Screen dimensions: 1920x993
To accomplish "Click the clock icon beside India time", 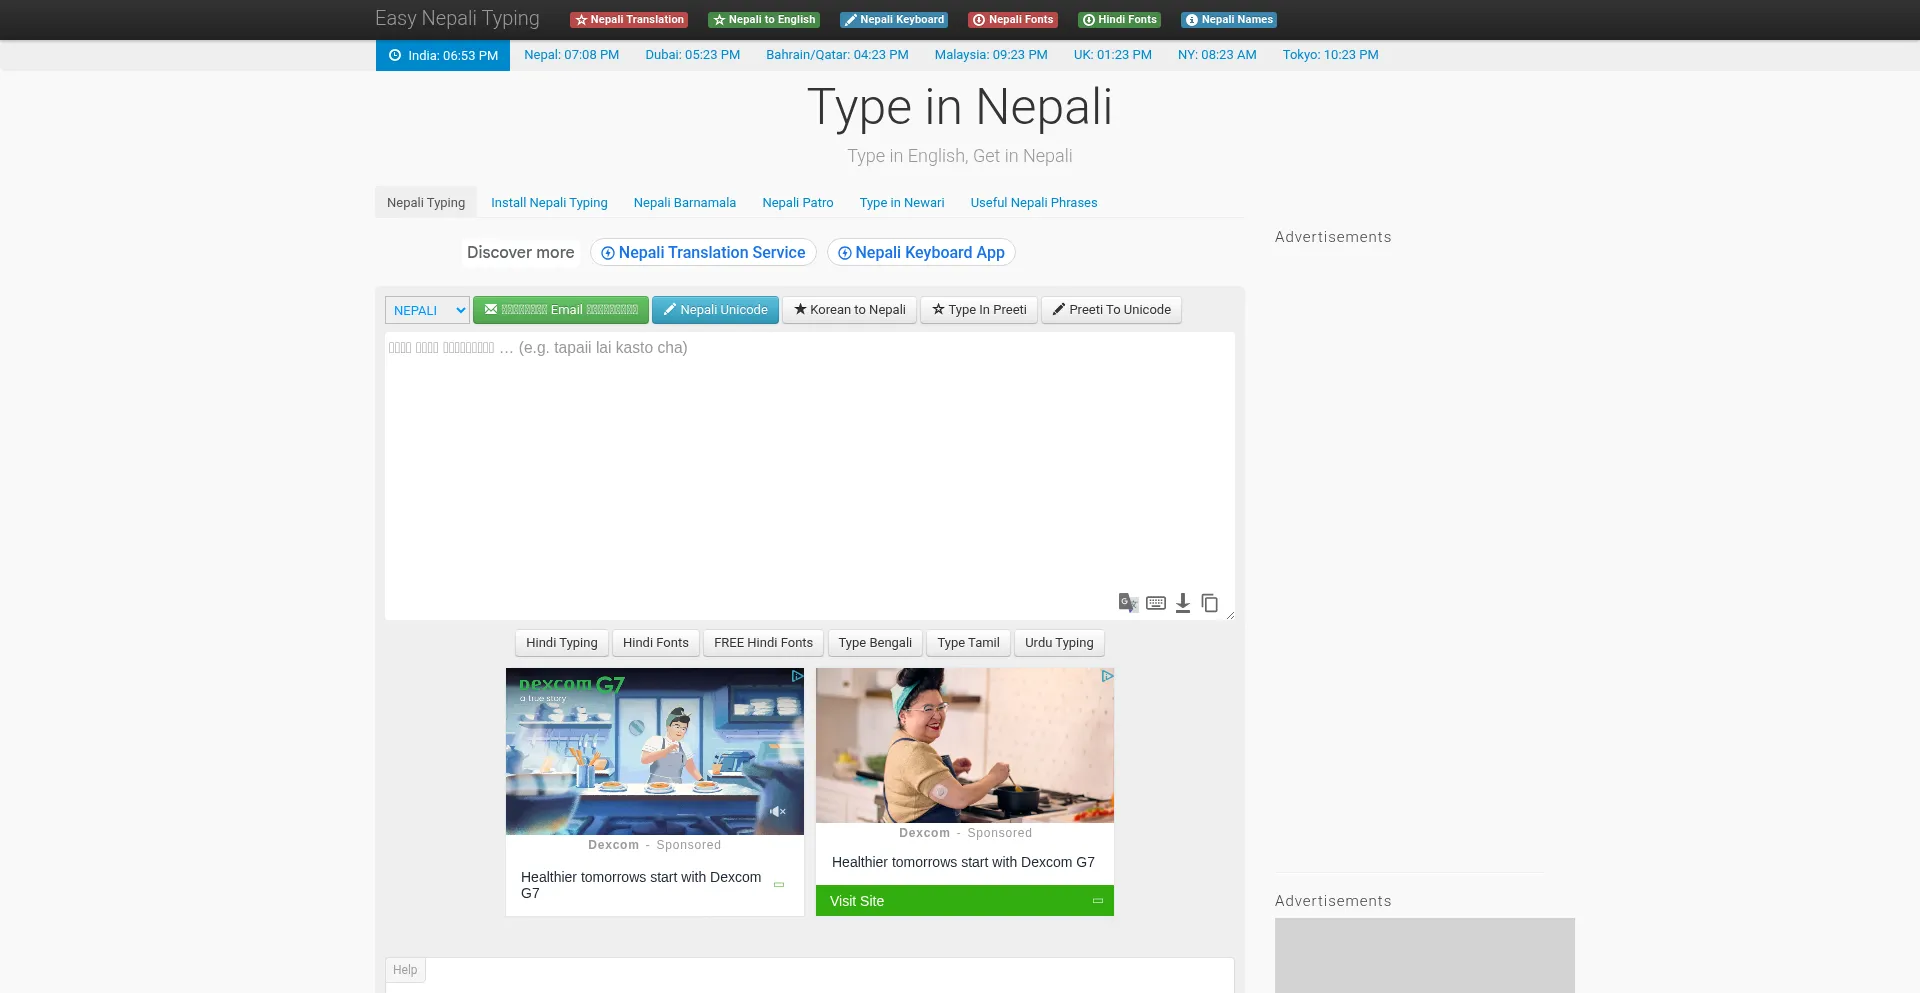I will [x=394, y=55].
